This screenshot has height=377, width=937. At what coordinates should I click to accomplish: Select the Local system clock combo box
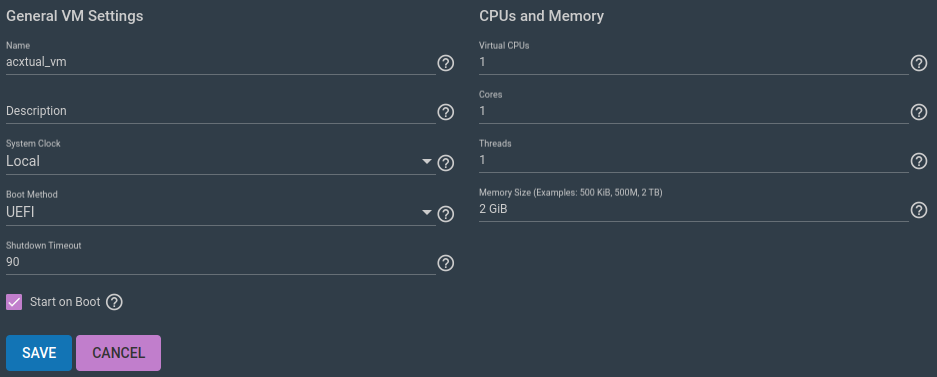coord(221,161)
